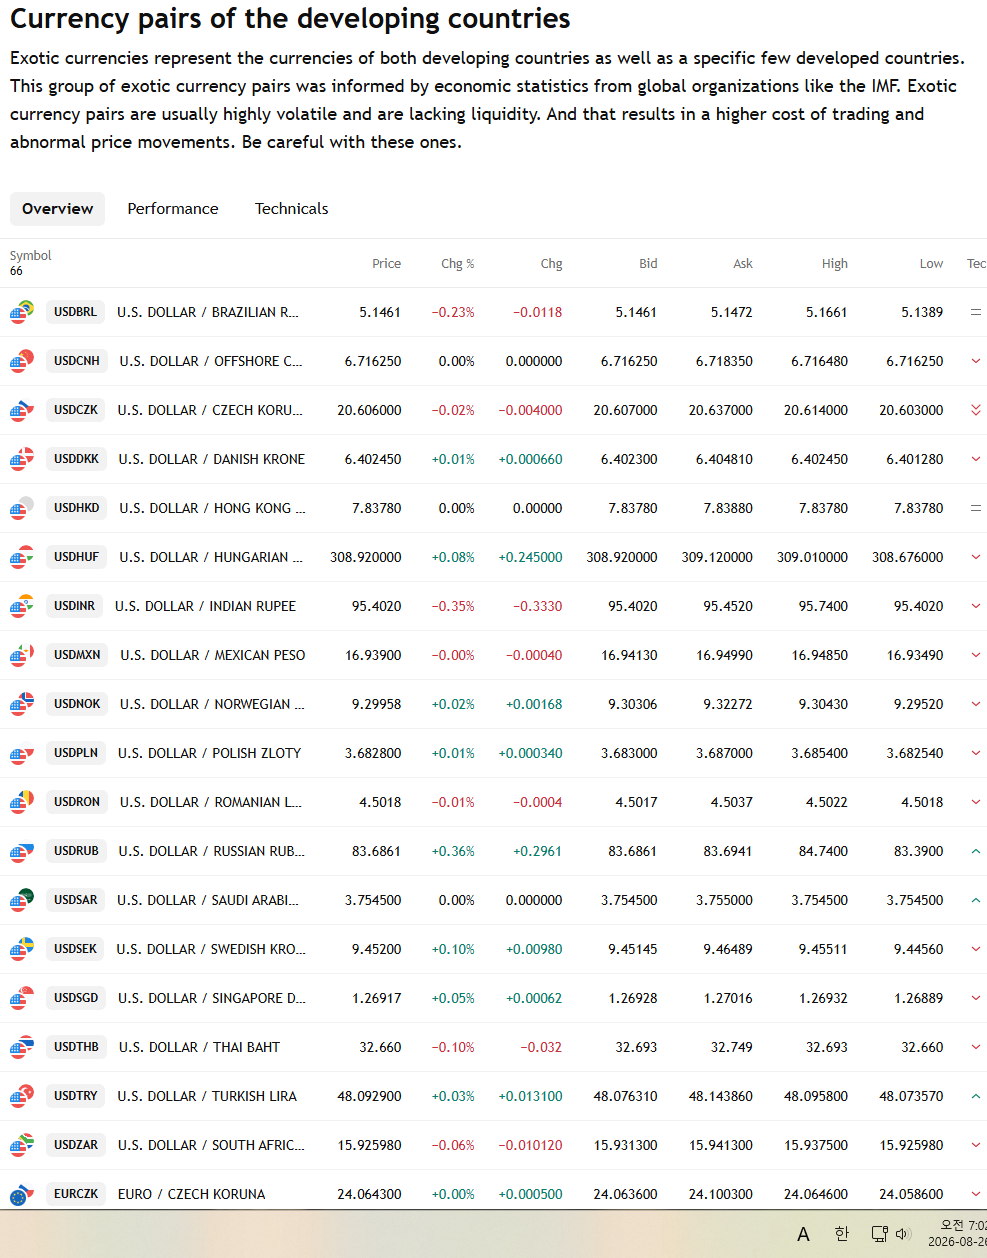Switch to the Overview tab

57,209
